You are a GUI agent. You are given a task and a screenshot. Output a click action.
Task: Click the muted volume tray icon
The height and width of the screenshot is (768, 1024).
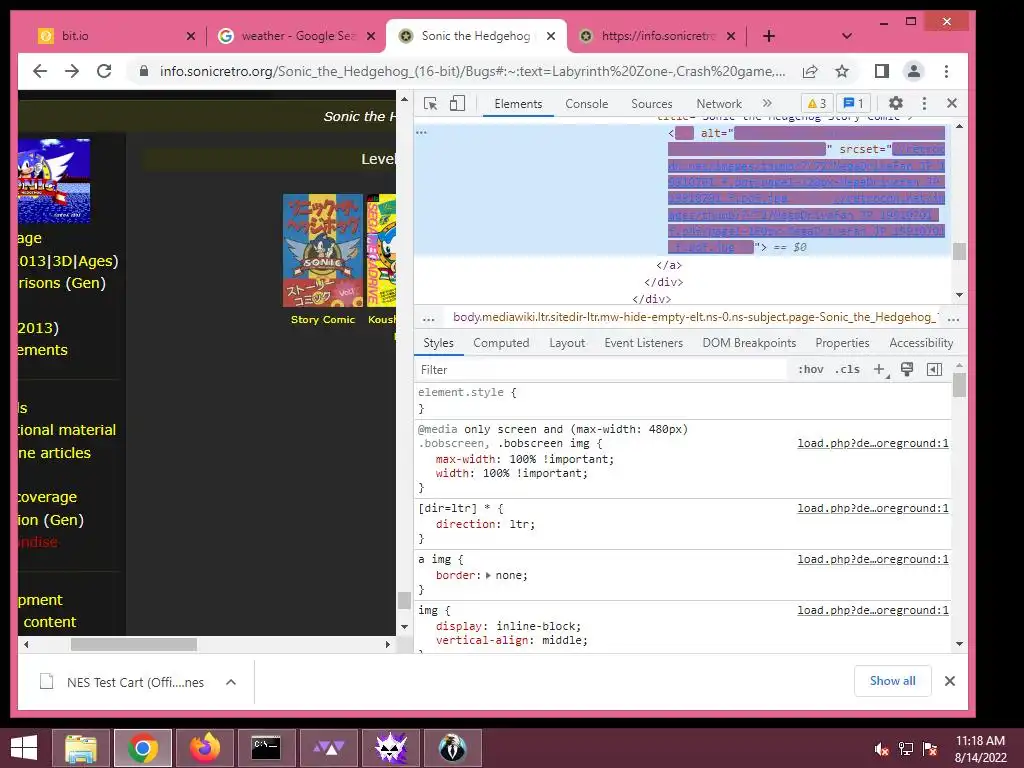(881, 749)
